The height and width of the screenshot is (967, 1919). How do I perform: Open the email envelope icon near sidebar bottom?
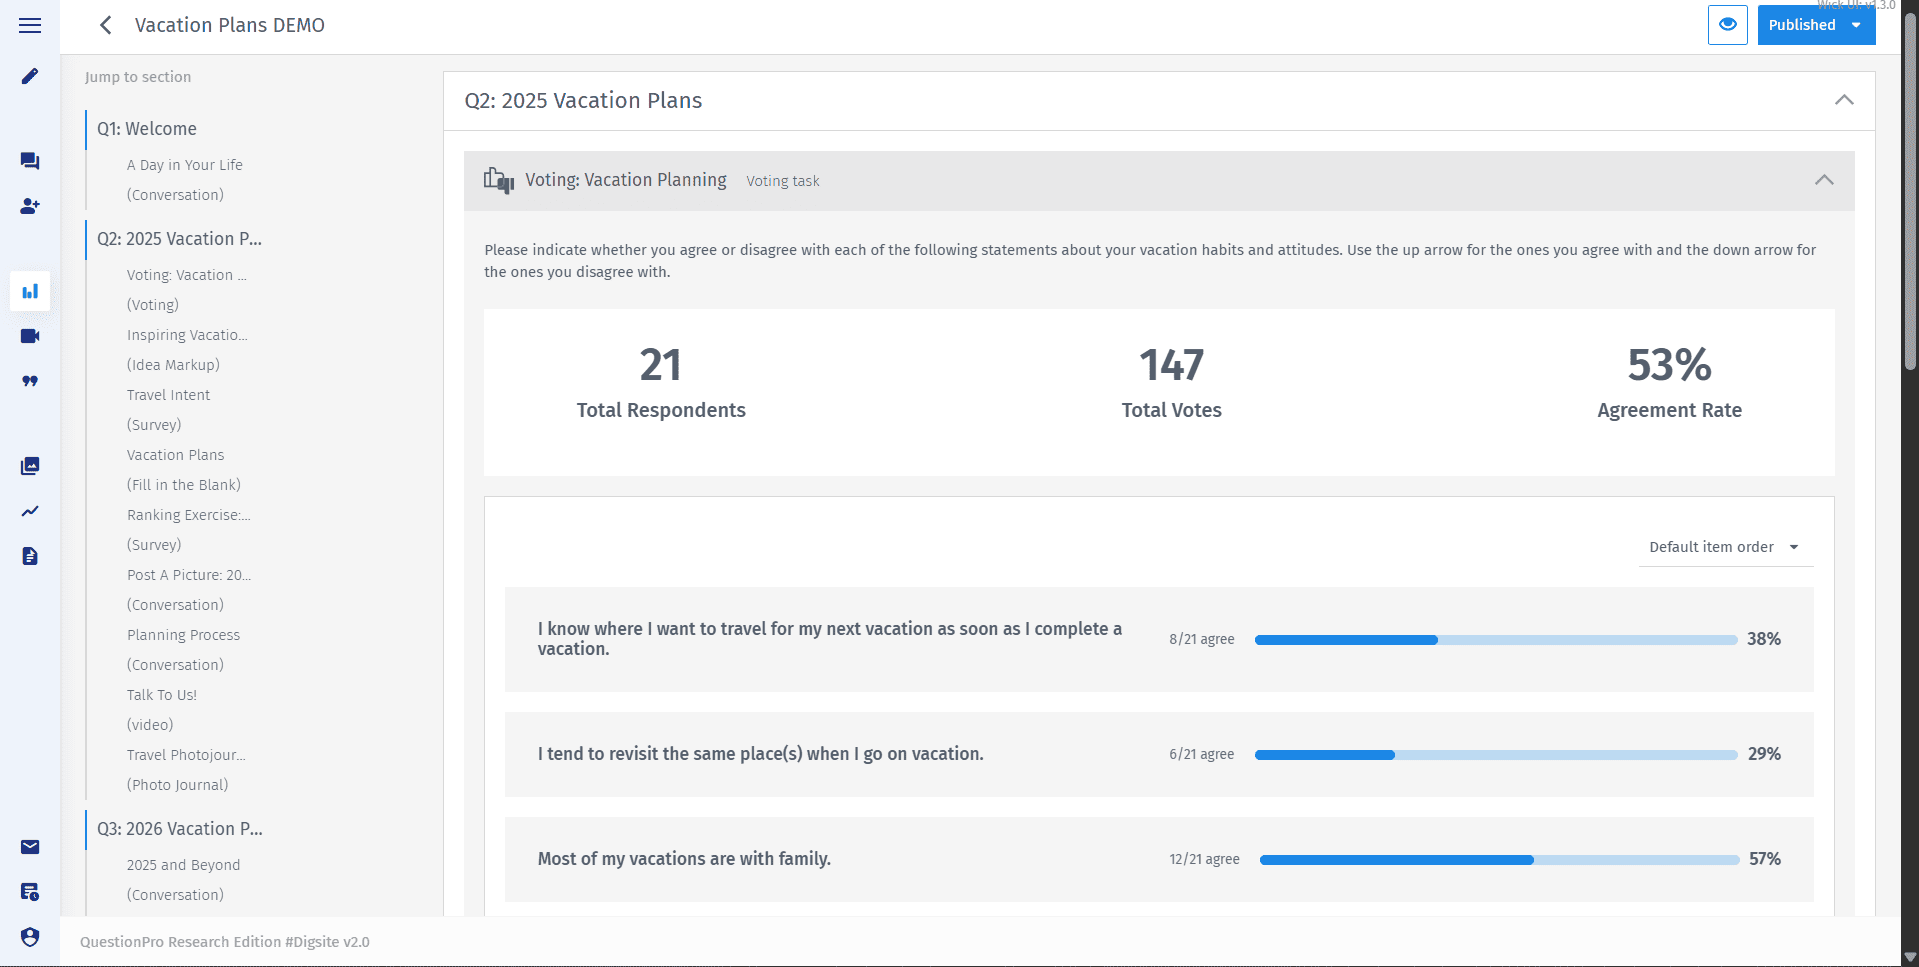[x=29, y=847]
